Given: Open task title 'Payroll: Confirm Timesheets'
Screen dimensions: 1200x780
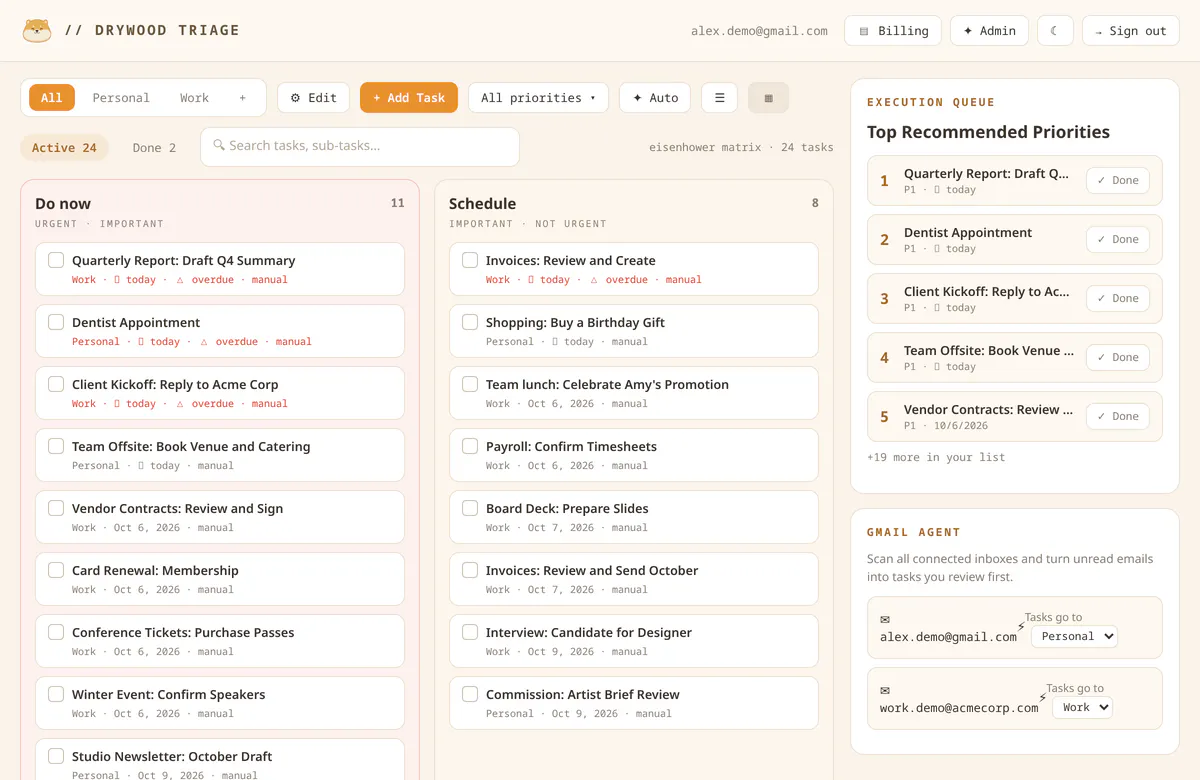Looking at the screenshot, I should [571, 446].
